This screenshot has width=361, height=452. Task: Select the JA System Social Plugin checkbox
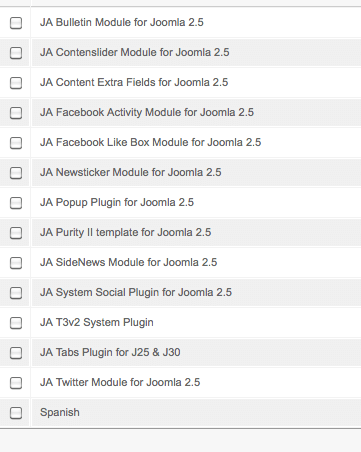16,293
